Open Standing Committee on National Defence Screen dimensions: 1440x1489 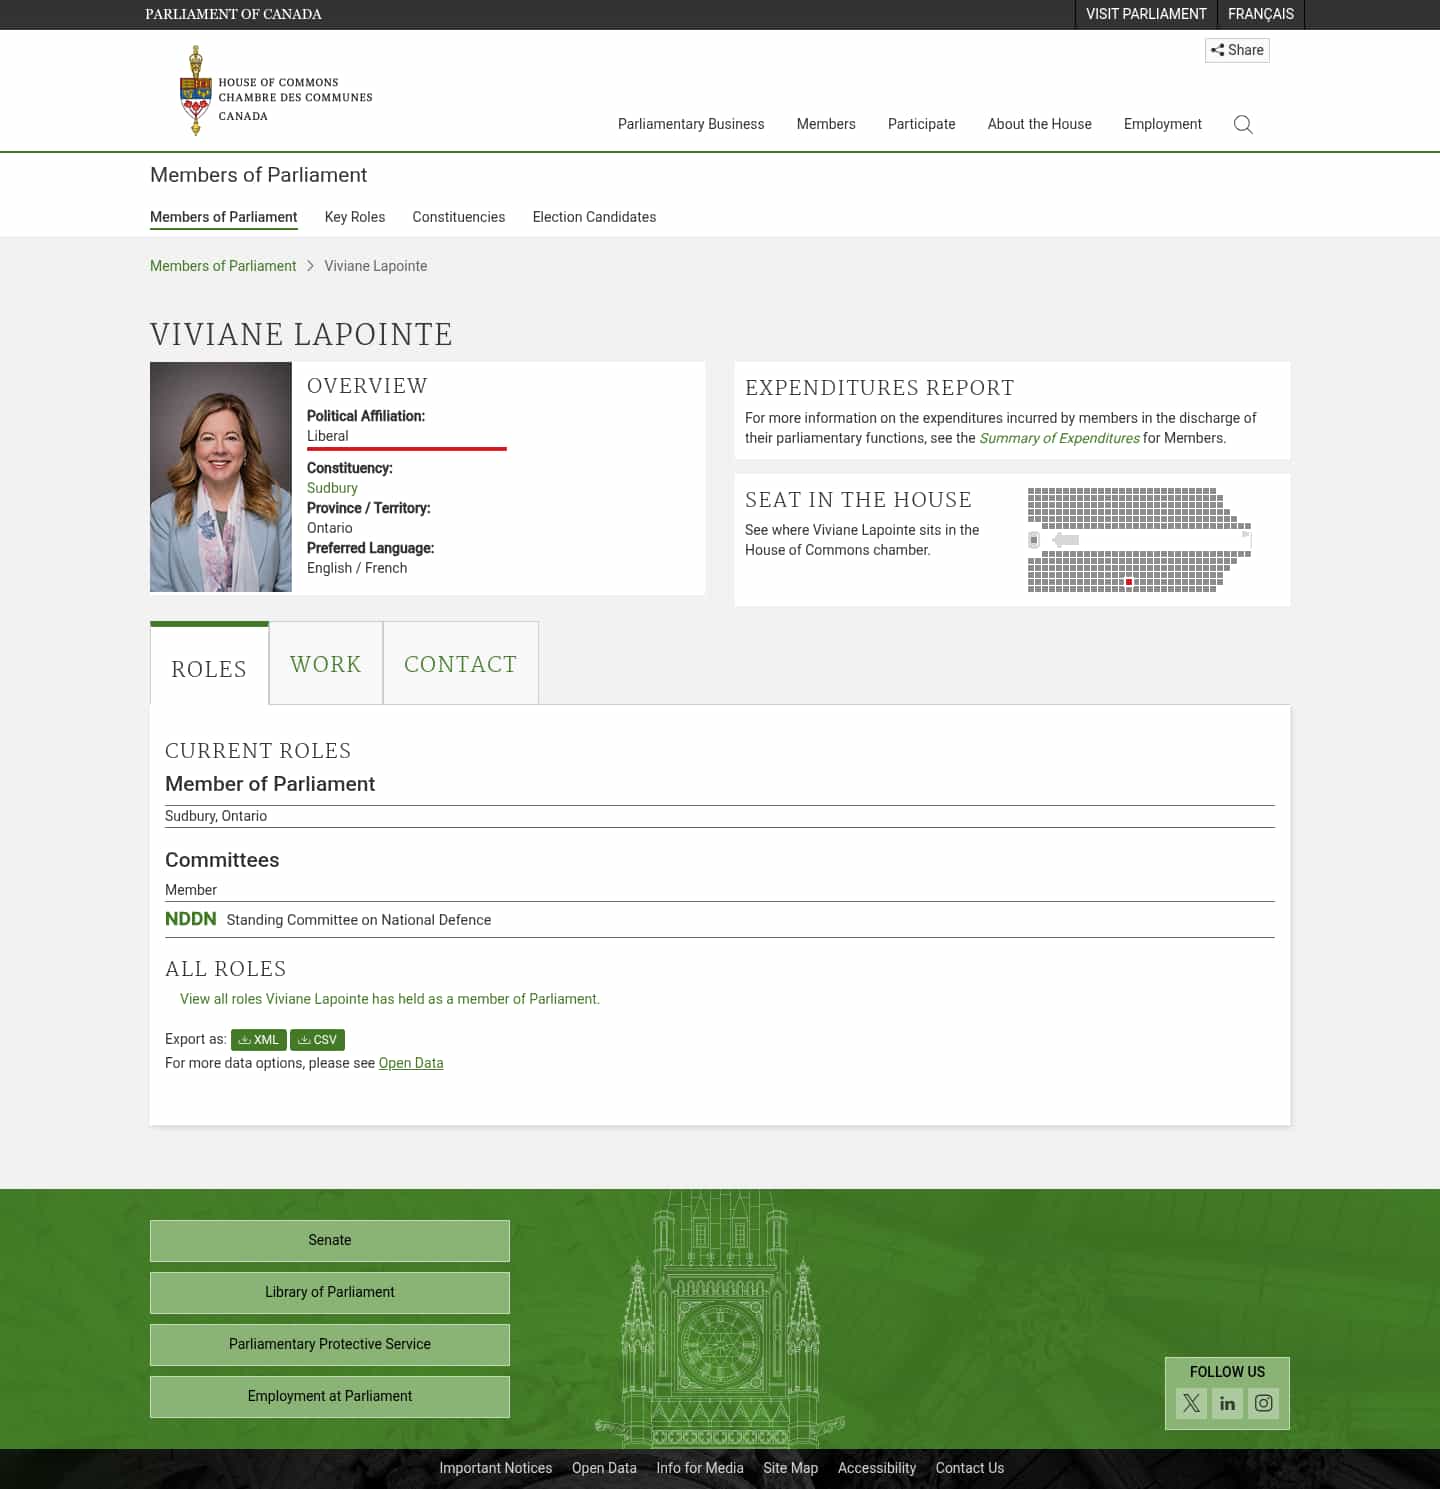(x=359, y=920)
